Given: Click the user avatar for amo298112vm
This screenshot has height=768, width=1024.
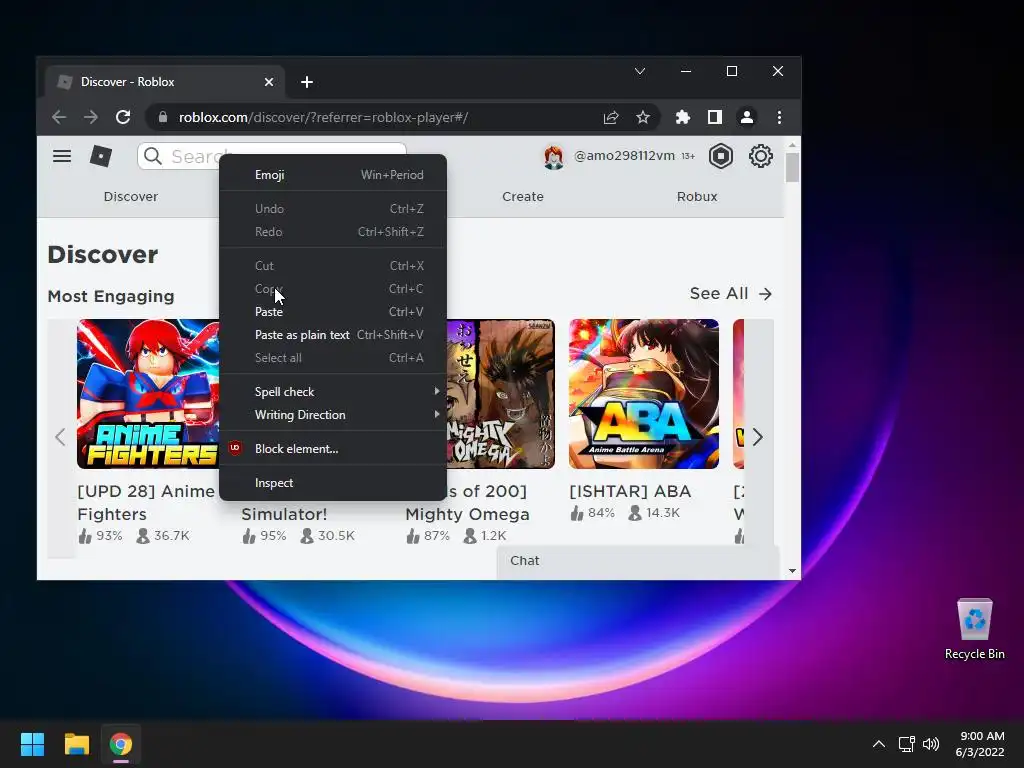Looking at the screenshot, I should (x=554, y=157).
